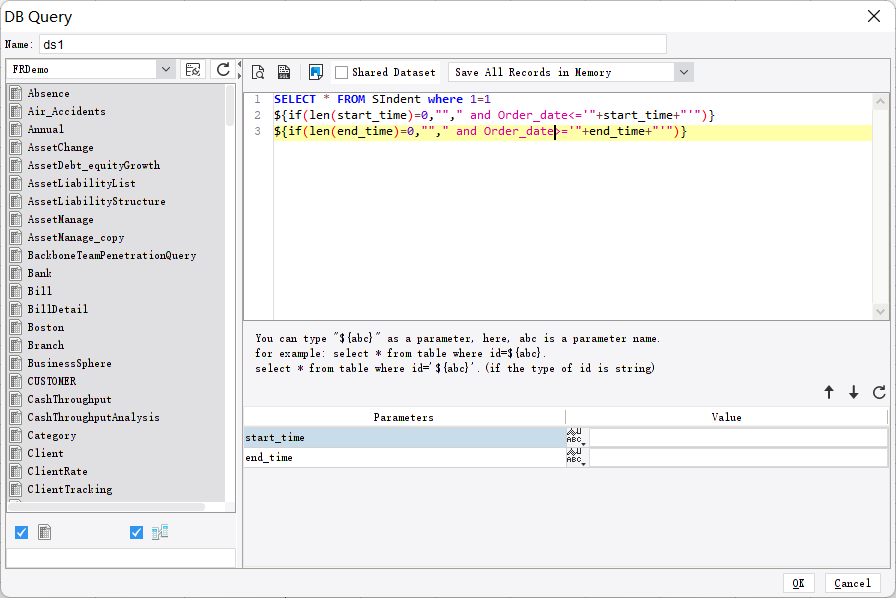Select the Client table
Screen dimensions: 896x598
46,453
